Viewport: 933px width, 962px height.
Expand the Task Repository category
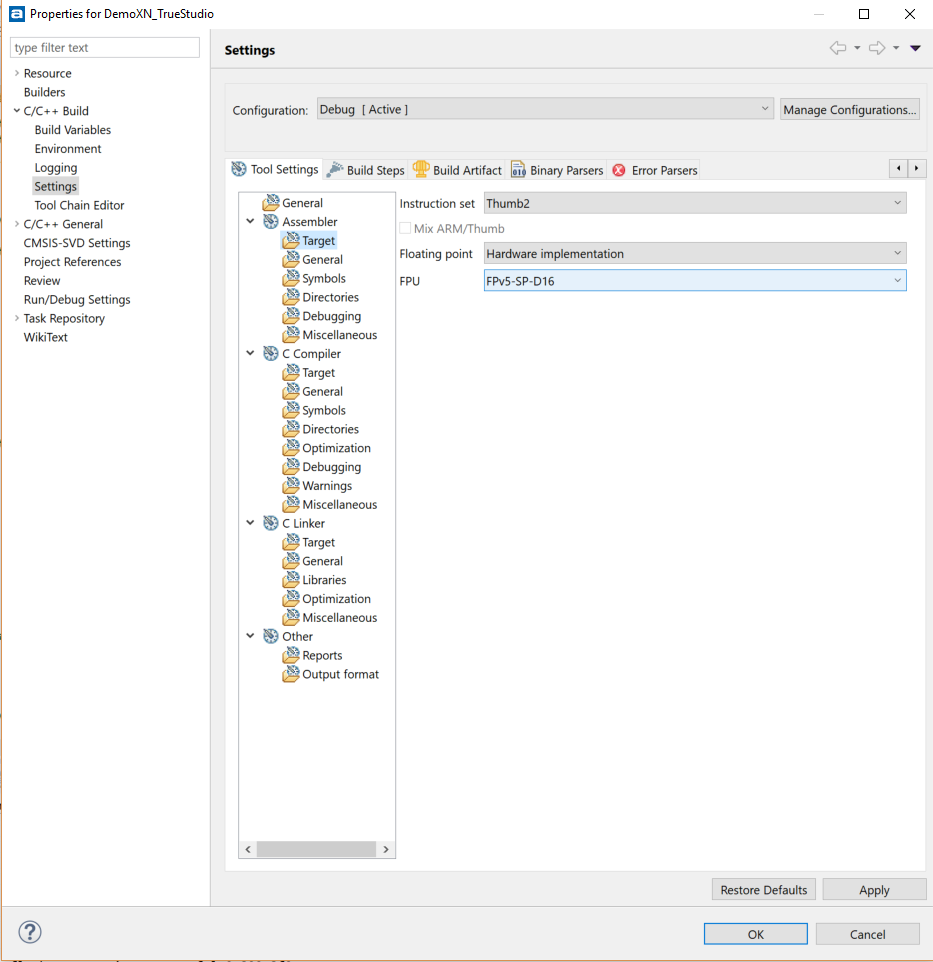17,318
